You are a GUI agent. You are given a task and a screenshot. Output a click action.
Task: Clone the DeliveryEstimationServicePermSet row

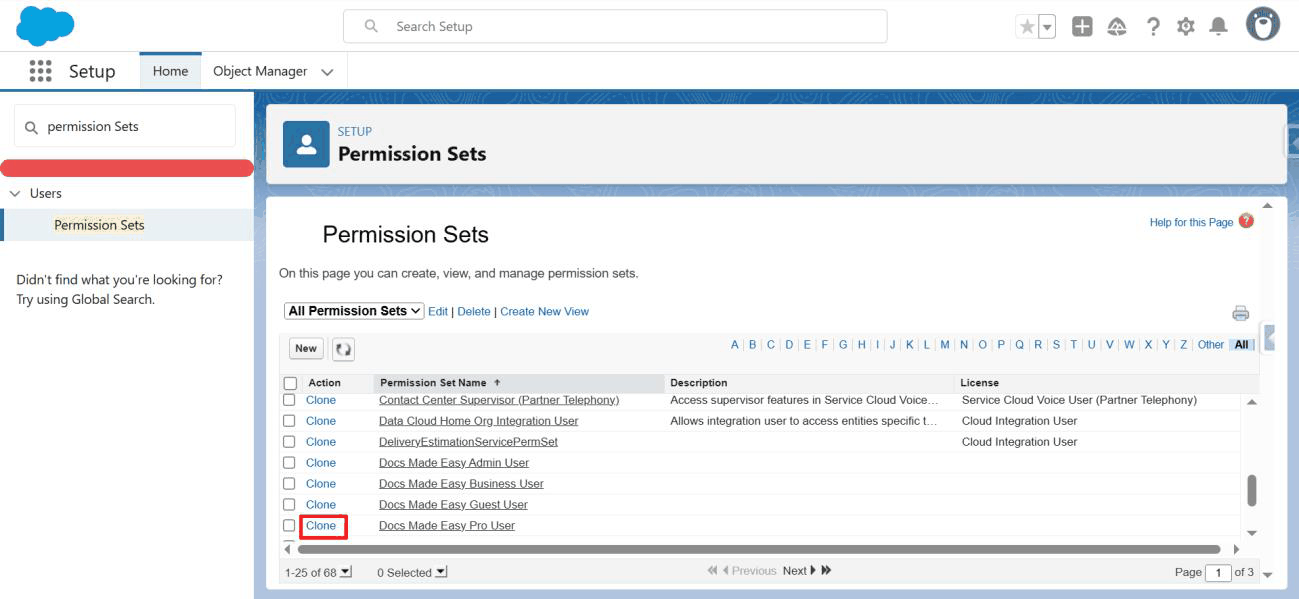pyautogui.click(x=321, y=442)
